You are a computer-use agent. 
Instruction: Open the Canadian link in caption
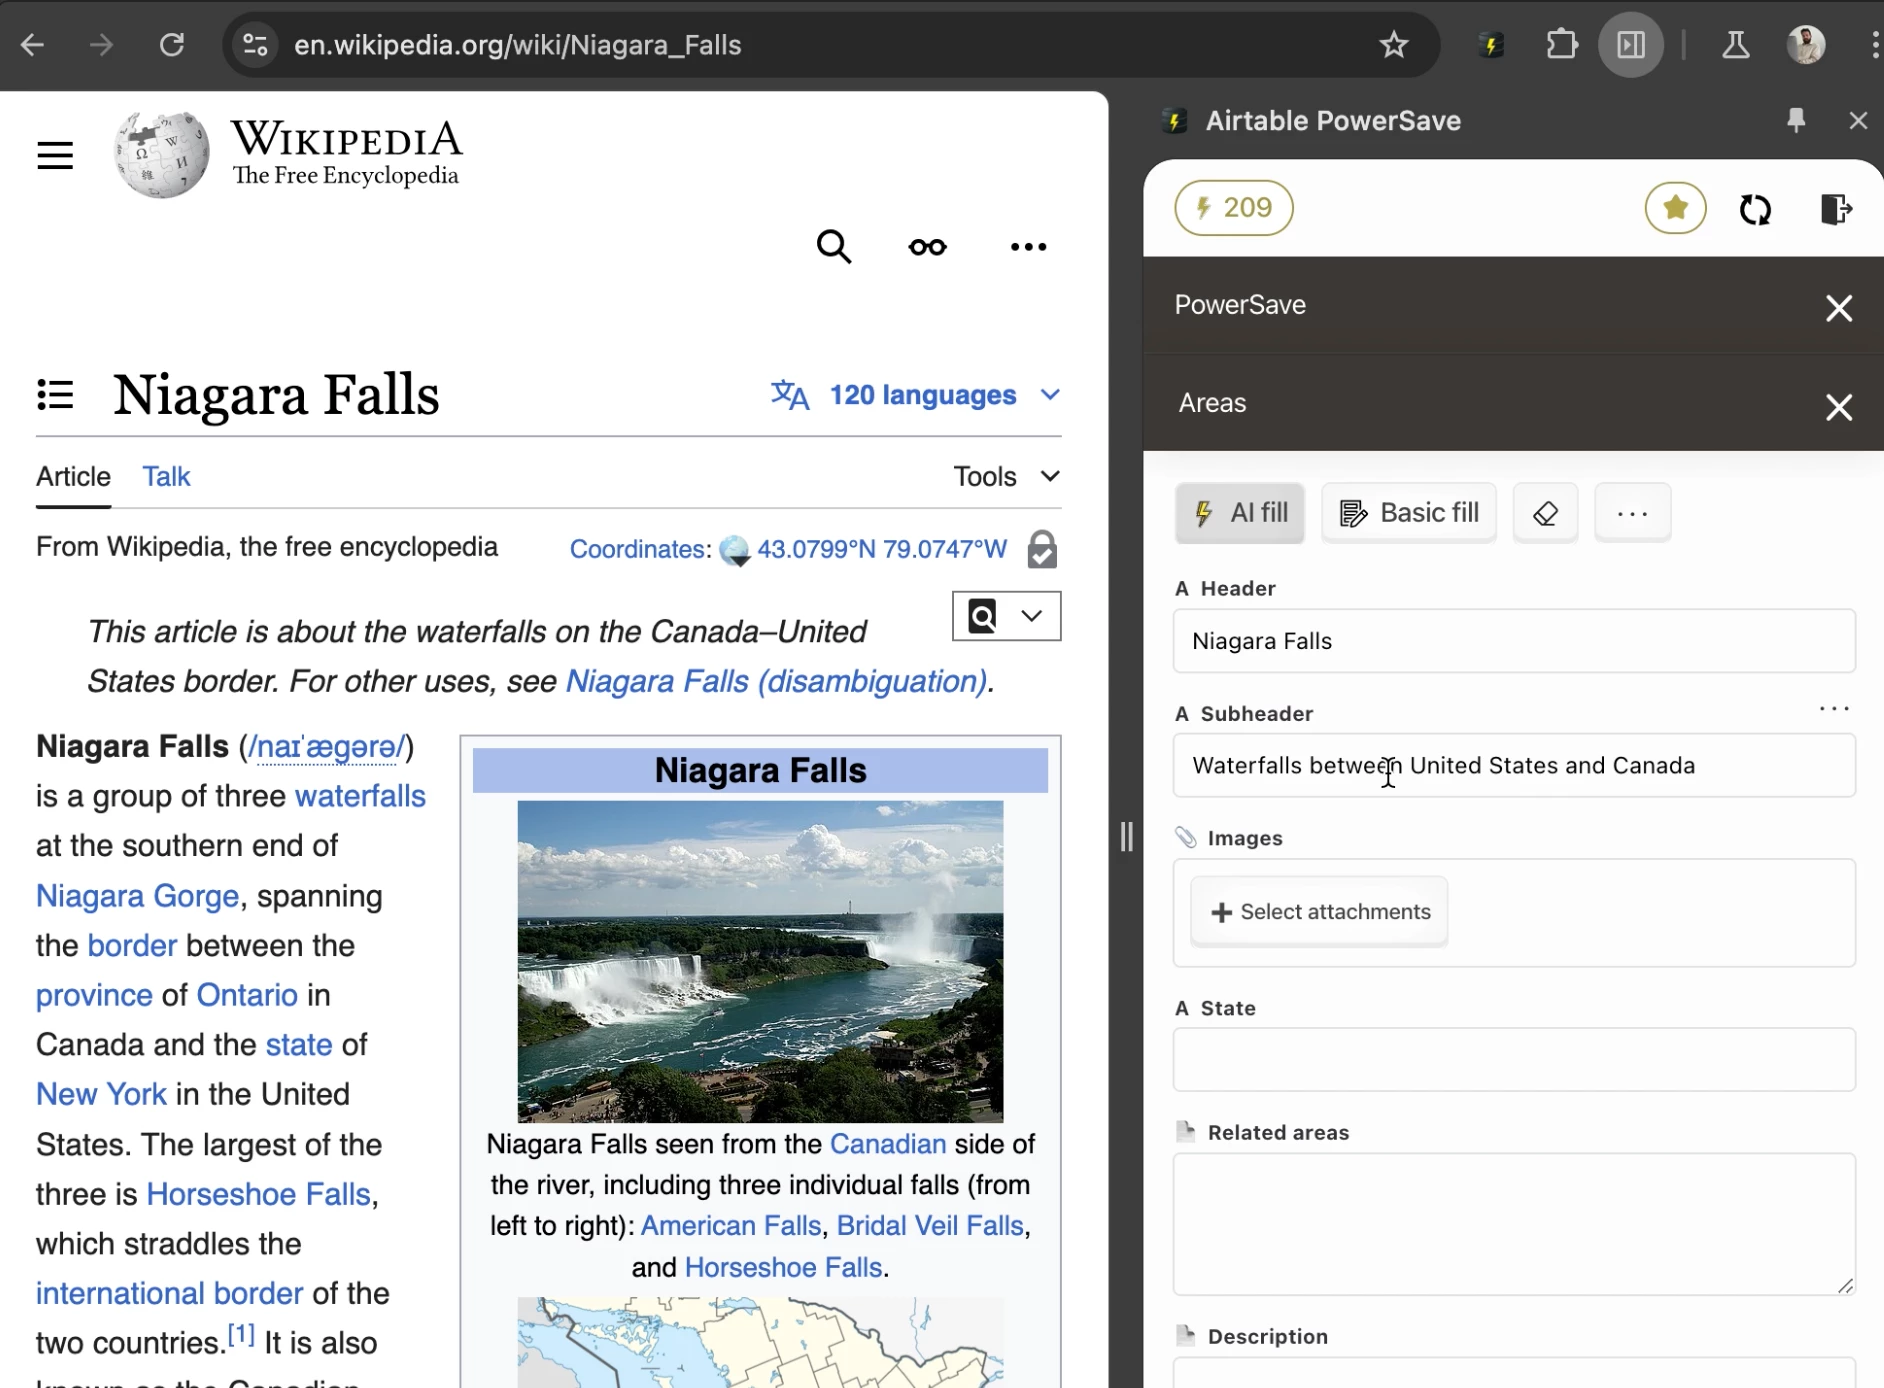pos(887,1144)
